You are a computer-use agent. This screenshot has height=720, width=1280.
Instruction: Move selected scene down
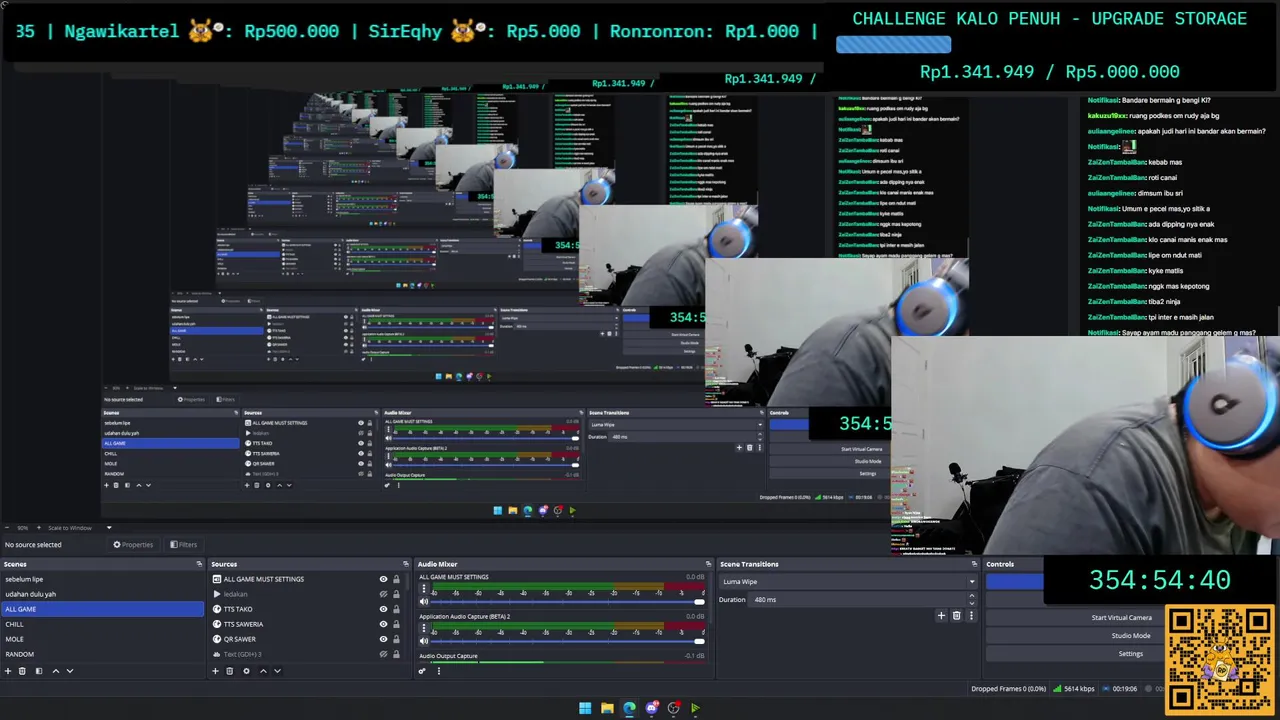point(70,671)
